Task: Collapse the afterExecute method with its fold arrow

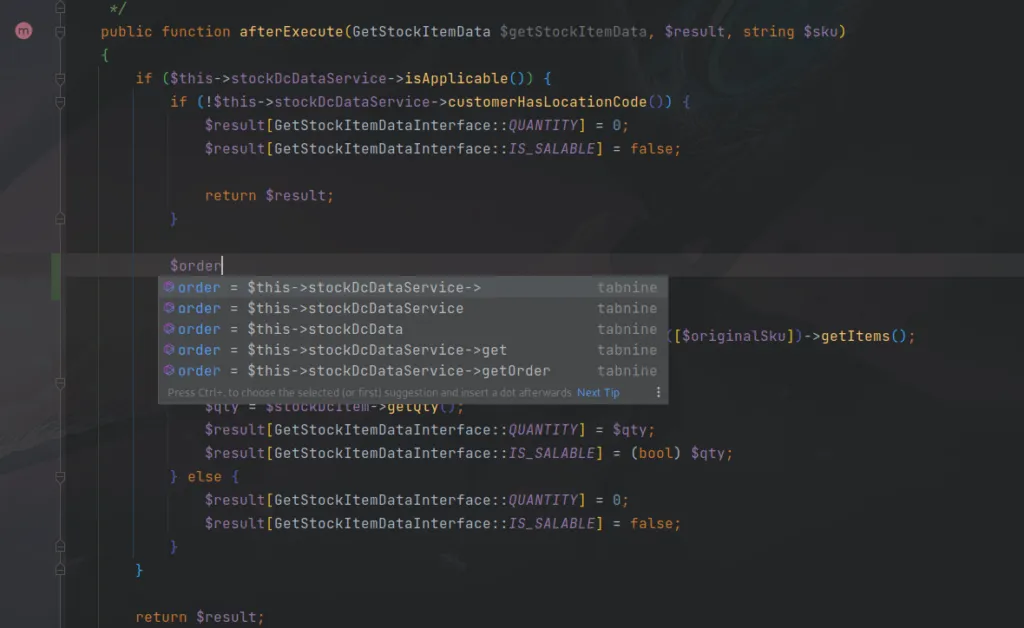Action: pos(60,31)
